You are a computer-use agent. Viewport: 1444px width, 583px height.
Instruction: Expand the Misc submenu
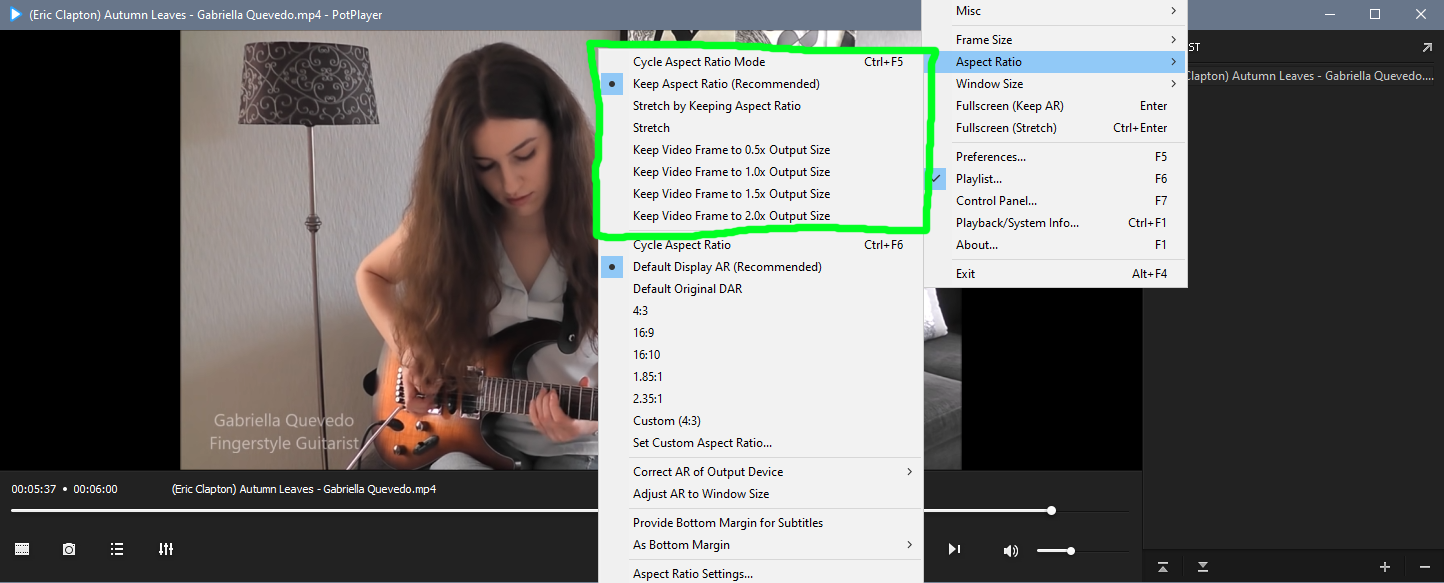(1054, 11)
